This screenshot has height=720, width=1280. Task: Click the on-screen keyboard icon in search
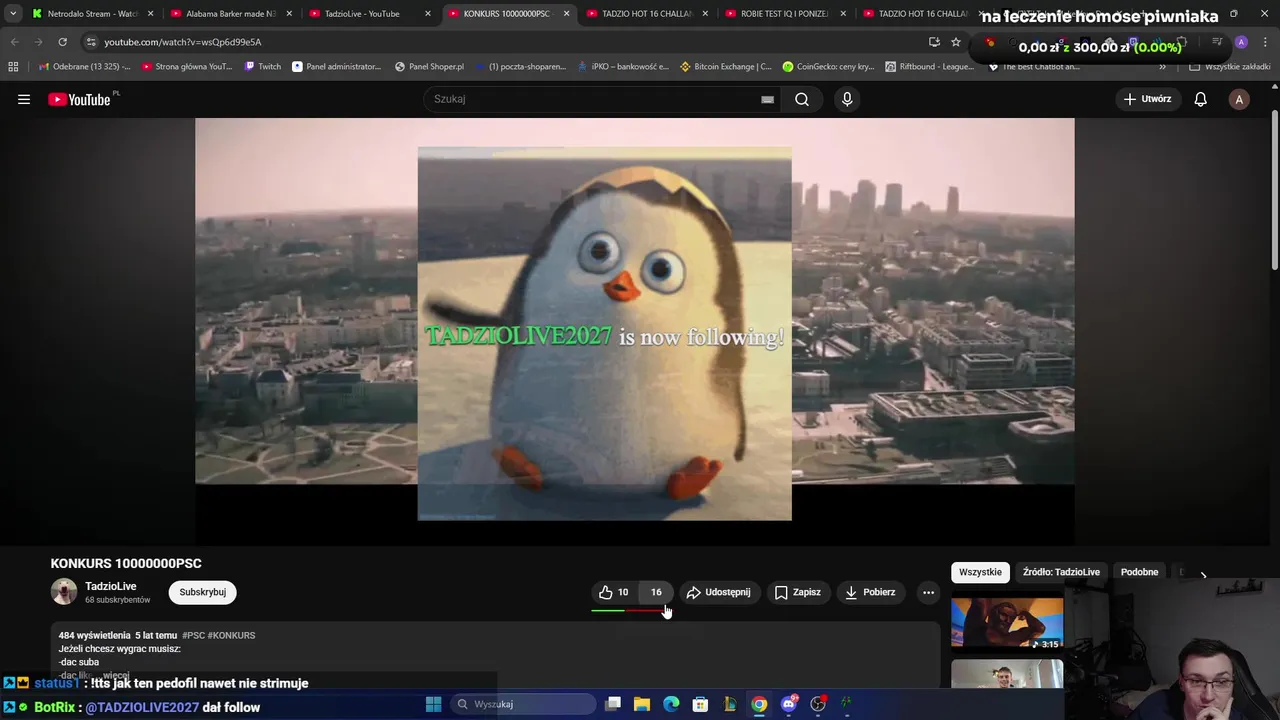point(767,99)
